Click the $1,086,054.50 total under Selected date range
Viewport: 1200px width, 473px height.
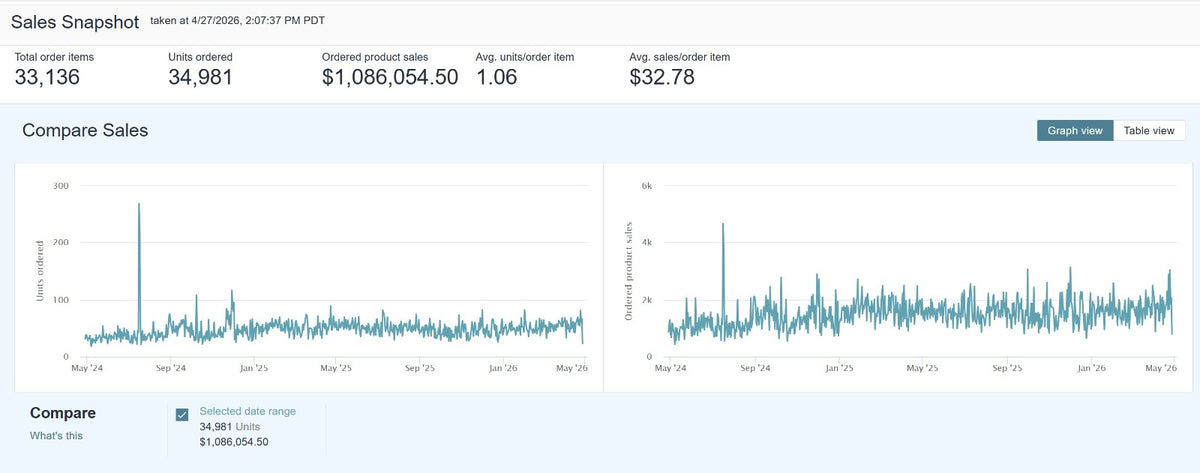(234, 442)
